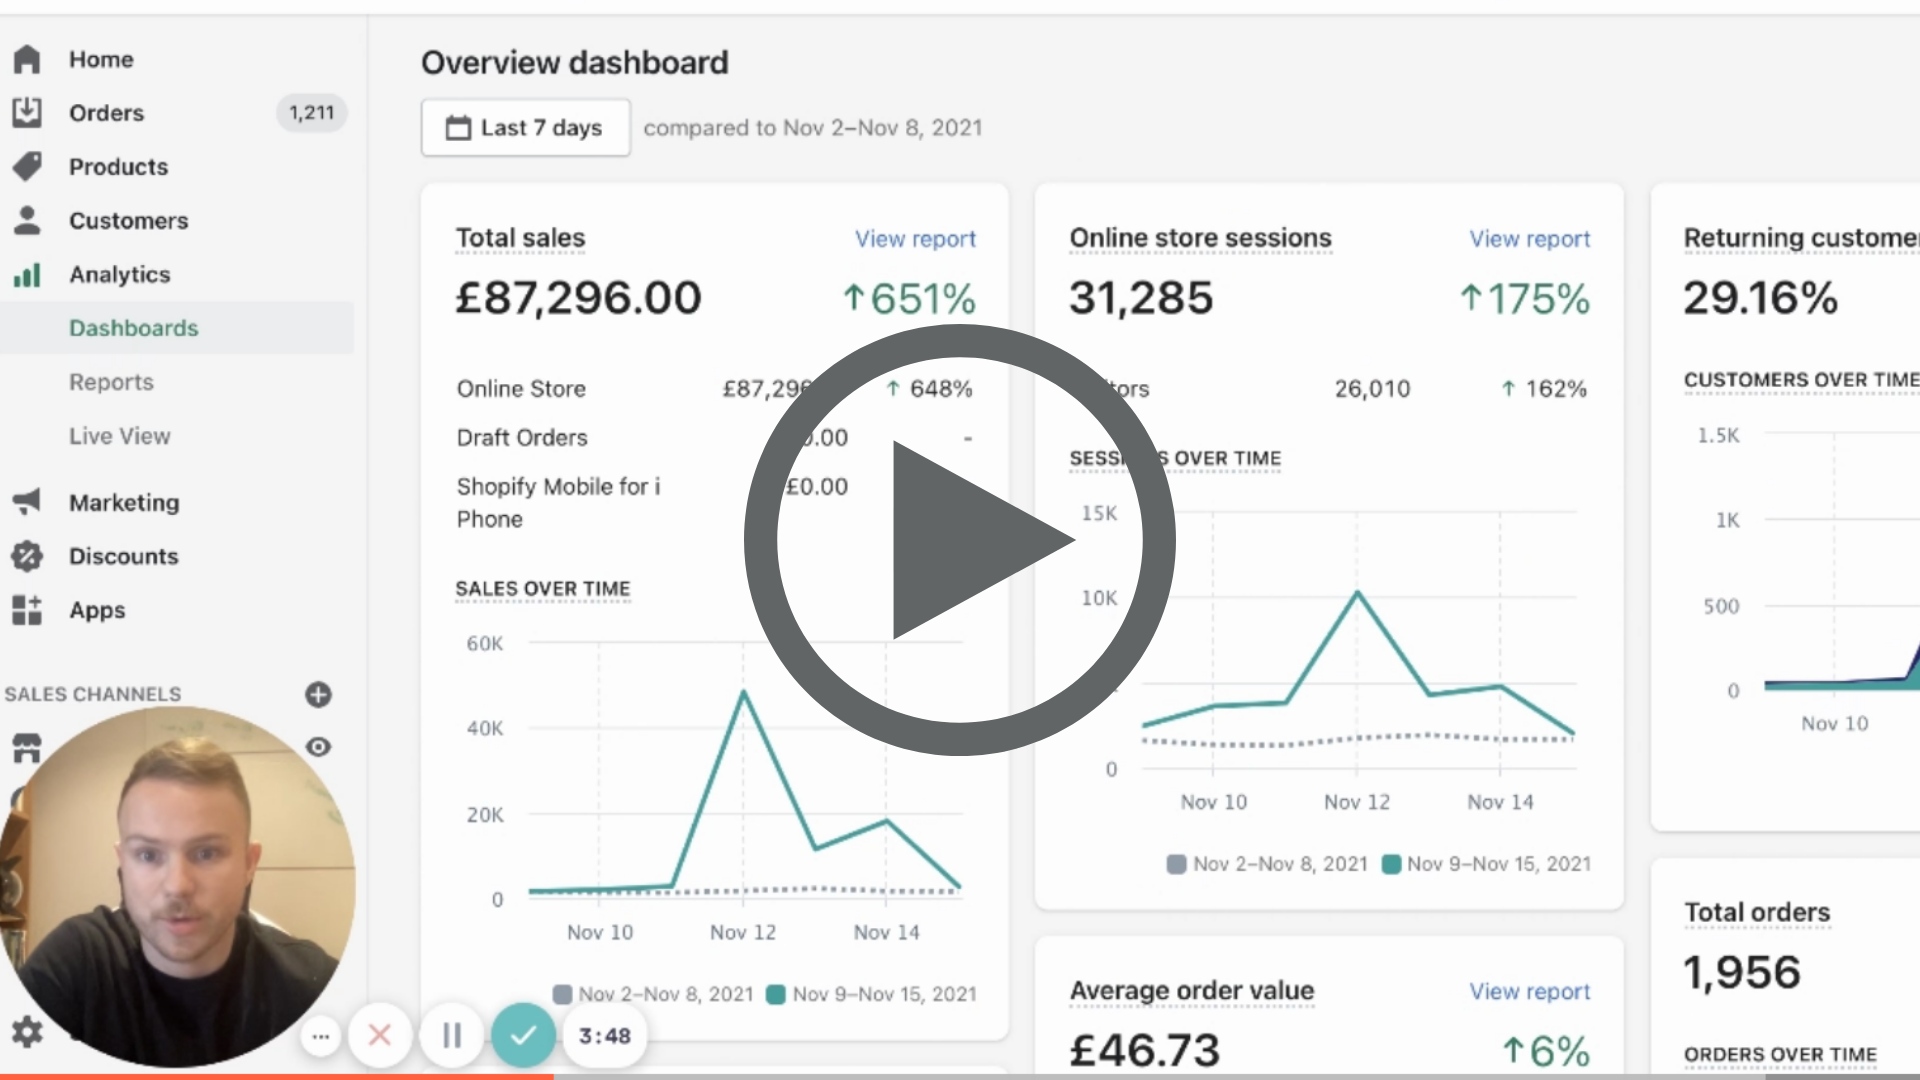Select Analytics in the sidebar
Image resolution: width=1920 pixels, height=1080 pixels.
pos(119,275)
